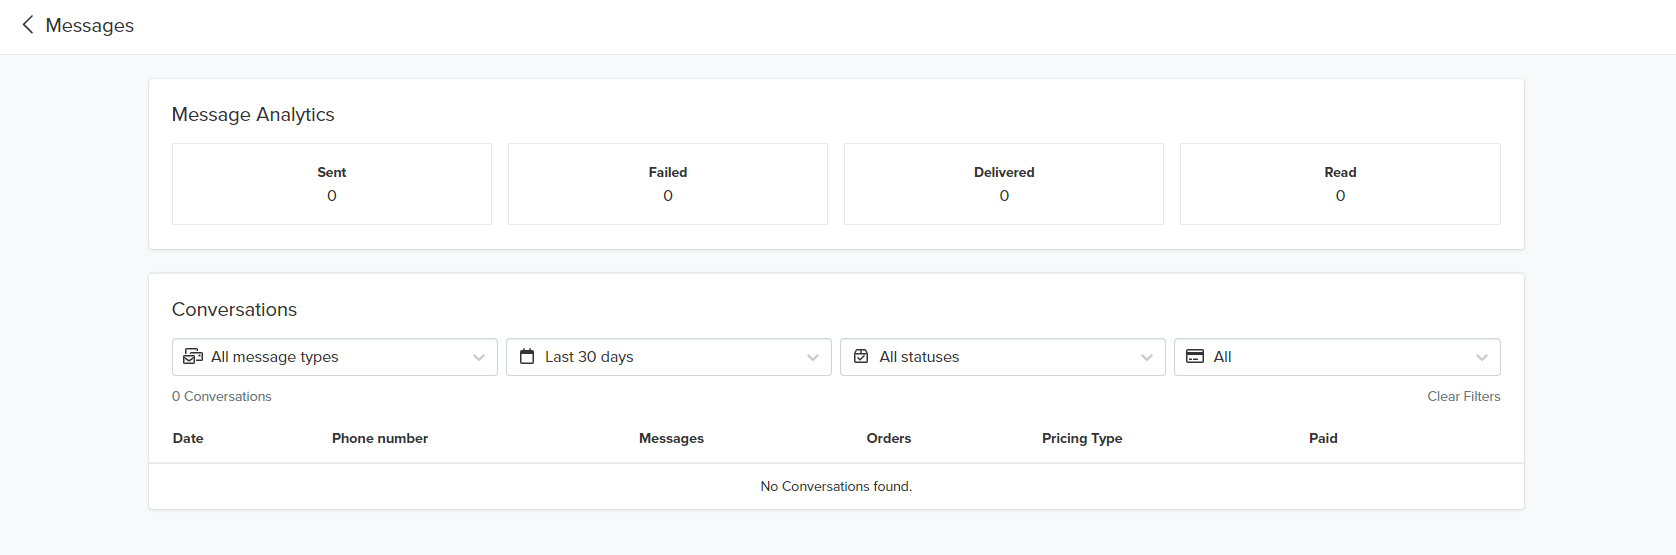Sort by the Date column header
1676x555 pixels.
tap(188, 438)
